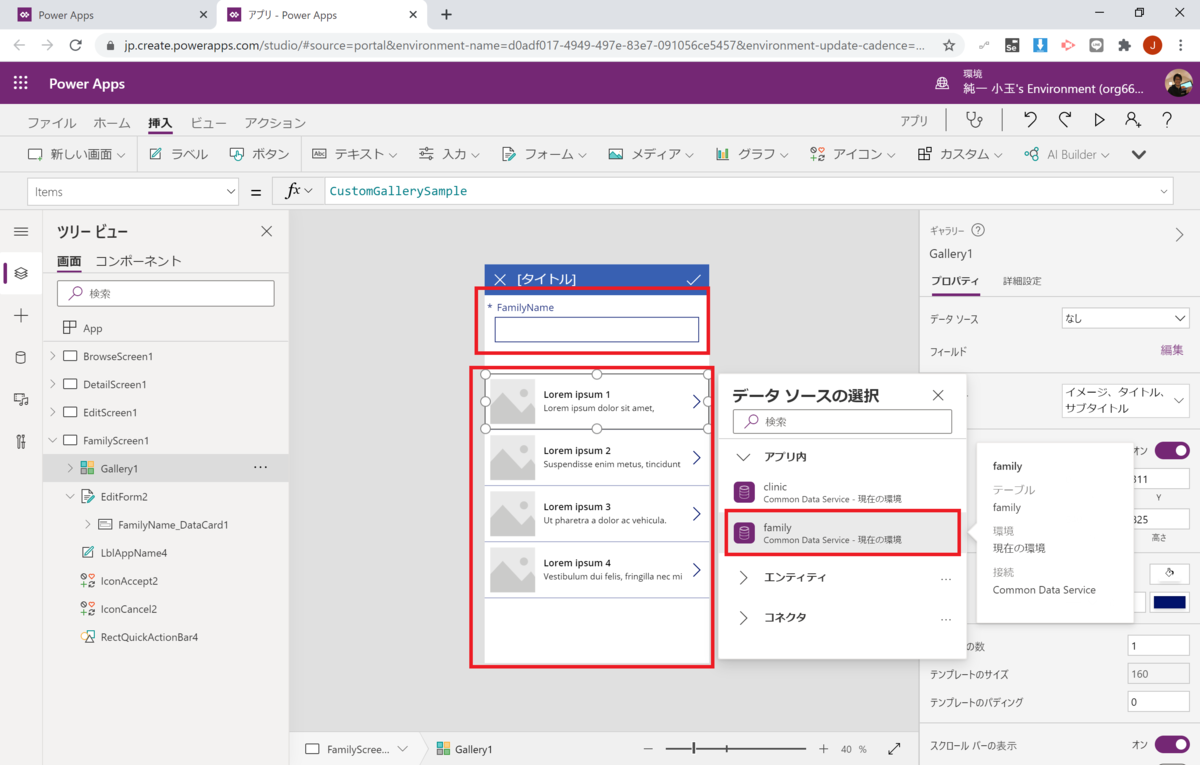Zoom out with minus icon
The height and width of the screenshot is (765, 1200).
click(x=648, y=749)
